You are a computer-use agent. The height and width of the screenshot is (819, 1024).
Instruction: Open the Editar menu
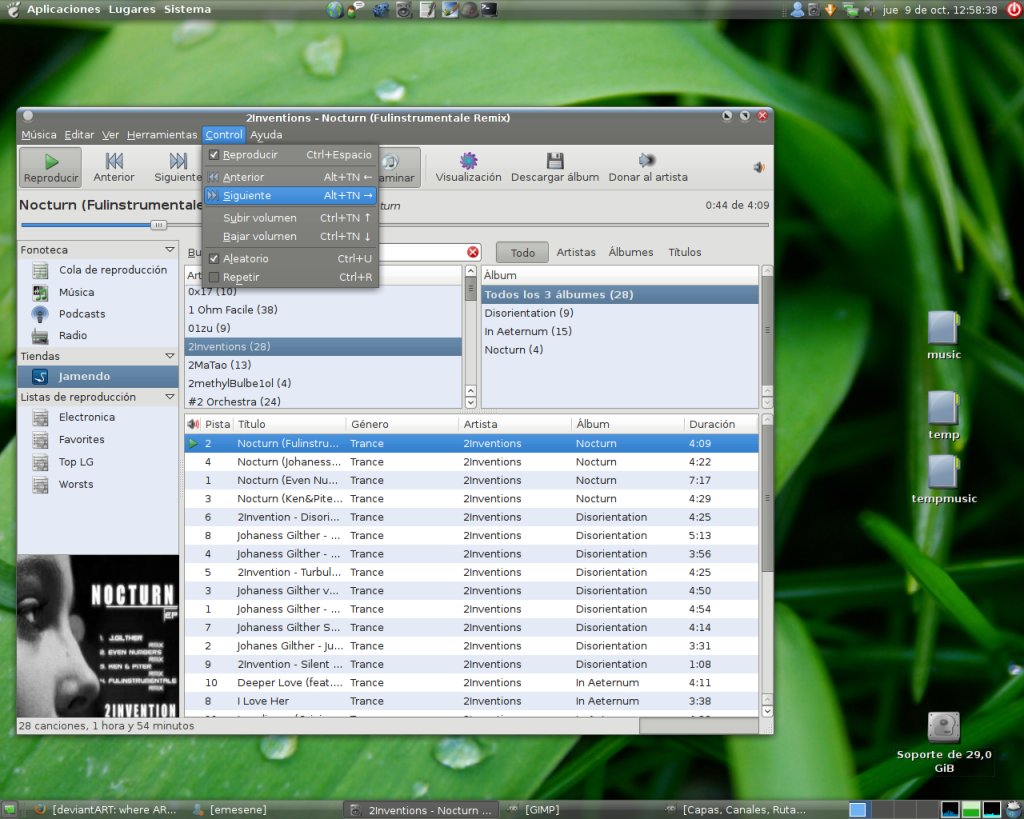79,135
